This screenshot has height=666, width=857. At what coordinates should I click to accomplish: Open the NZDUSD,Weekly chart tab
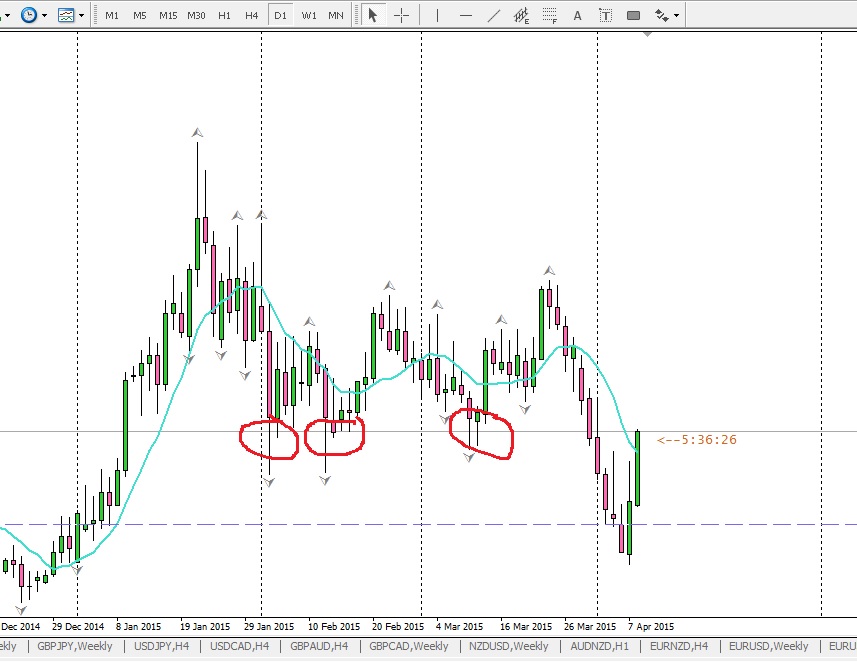pos(509,646)
